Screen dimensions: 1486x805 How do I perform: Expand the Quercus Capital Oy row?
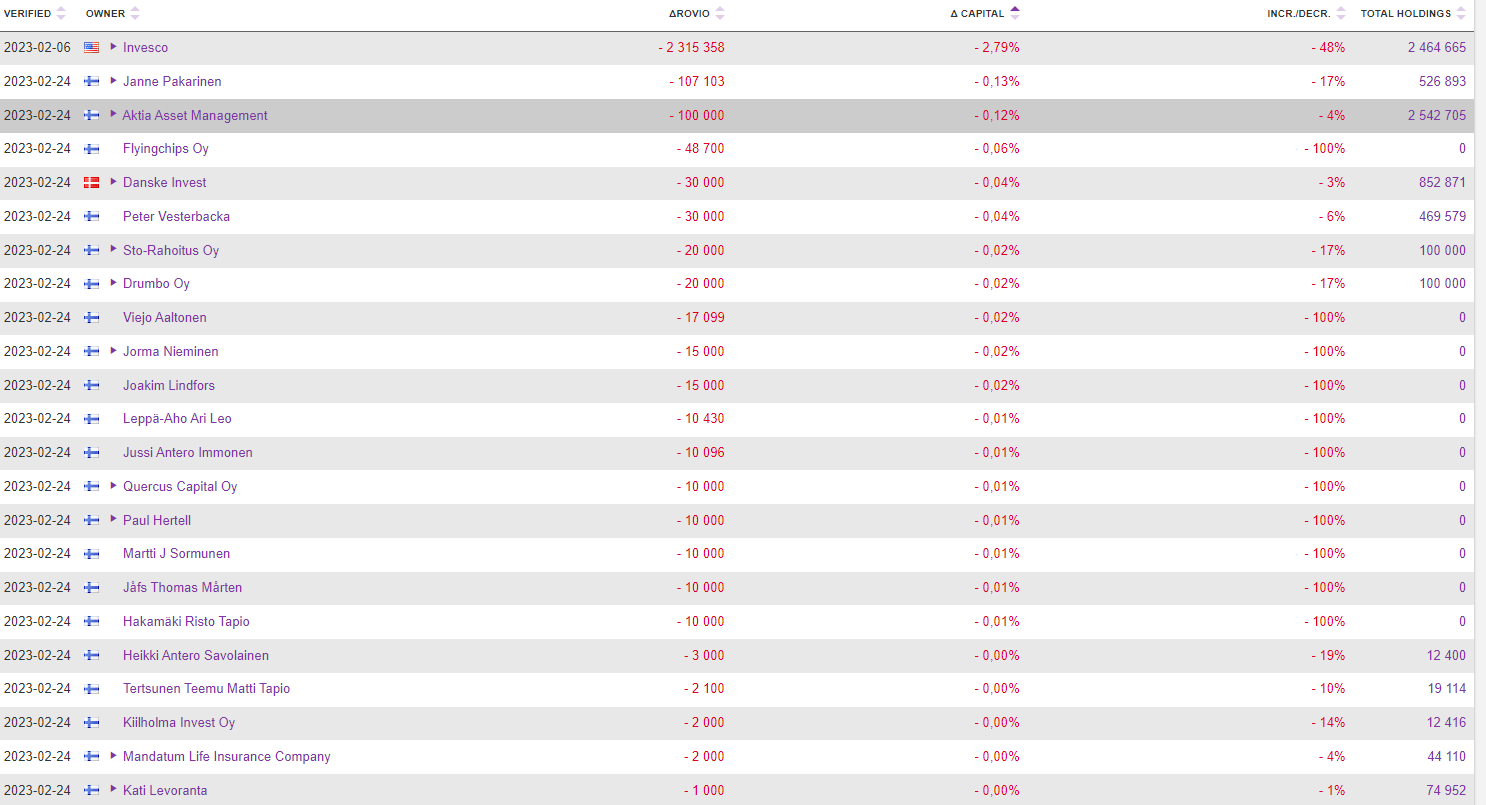pyautogui.click(x=114, y=486)
